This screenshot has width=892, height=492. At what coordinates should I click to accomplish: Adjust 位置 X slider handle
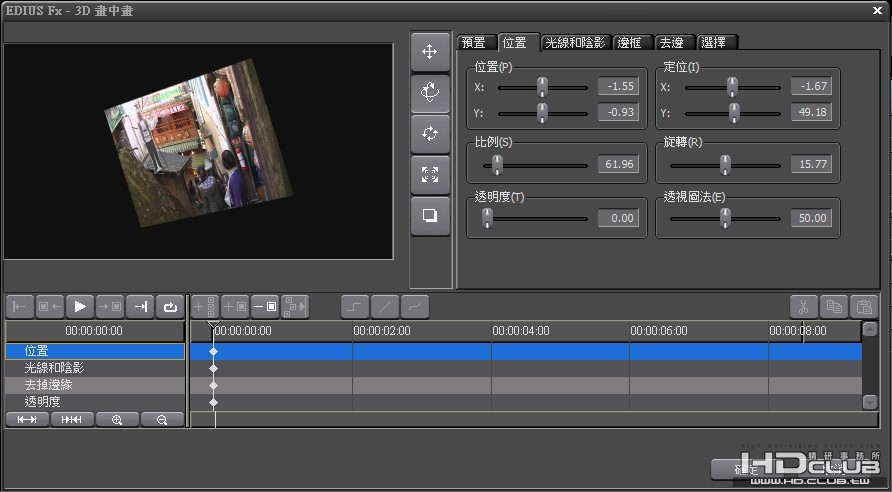click(543, 87)
